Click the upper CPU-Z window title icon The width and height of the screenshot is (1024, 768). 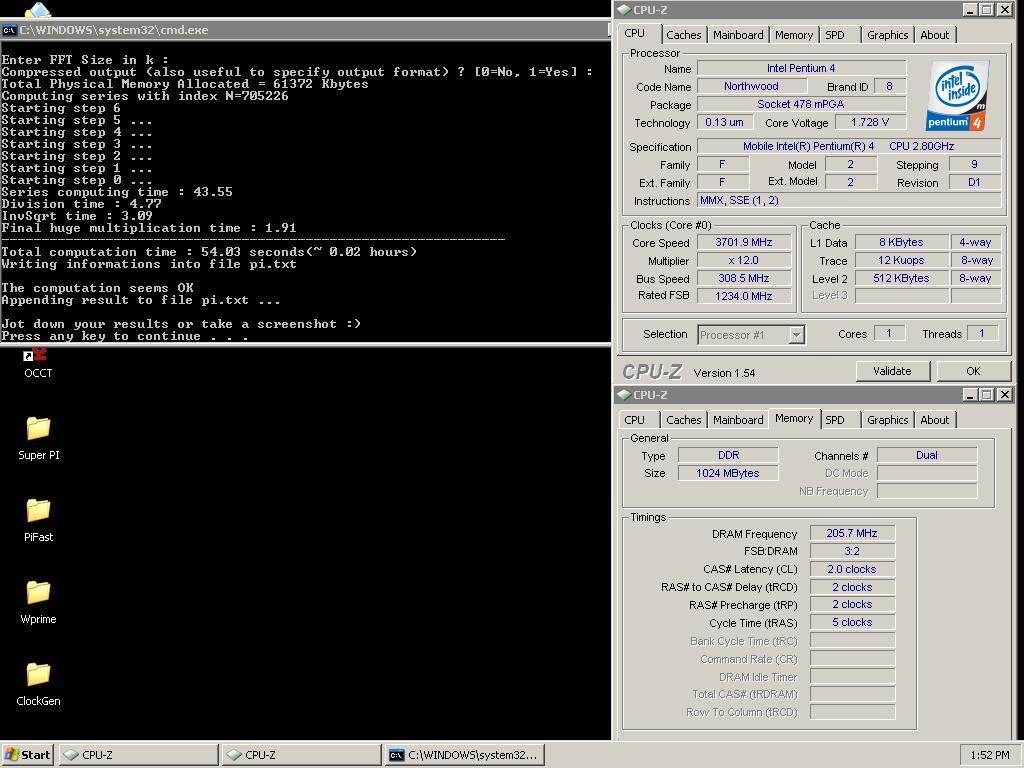[624, 10]
